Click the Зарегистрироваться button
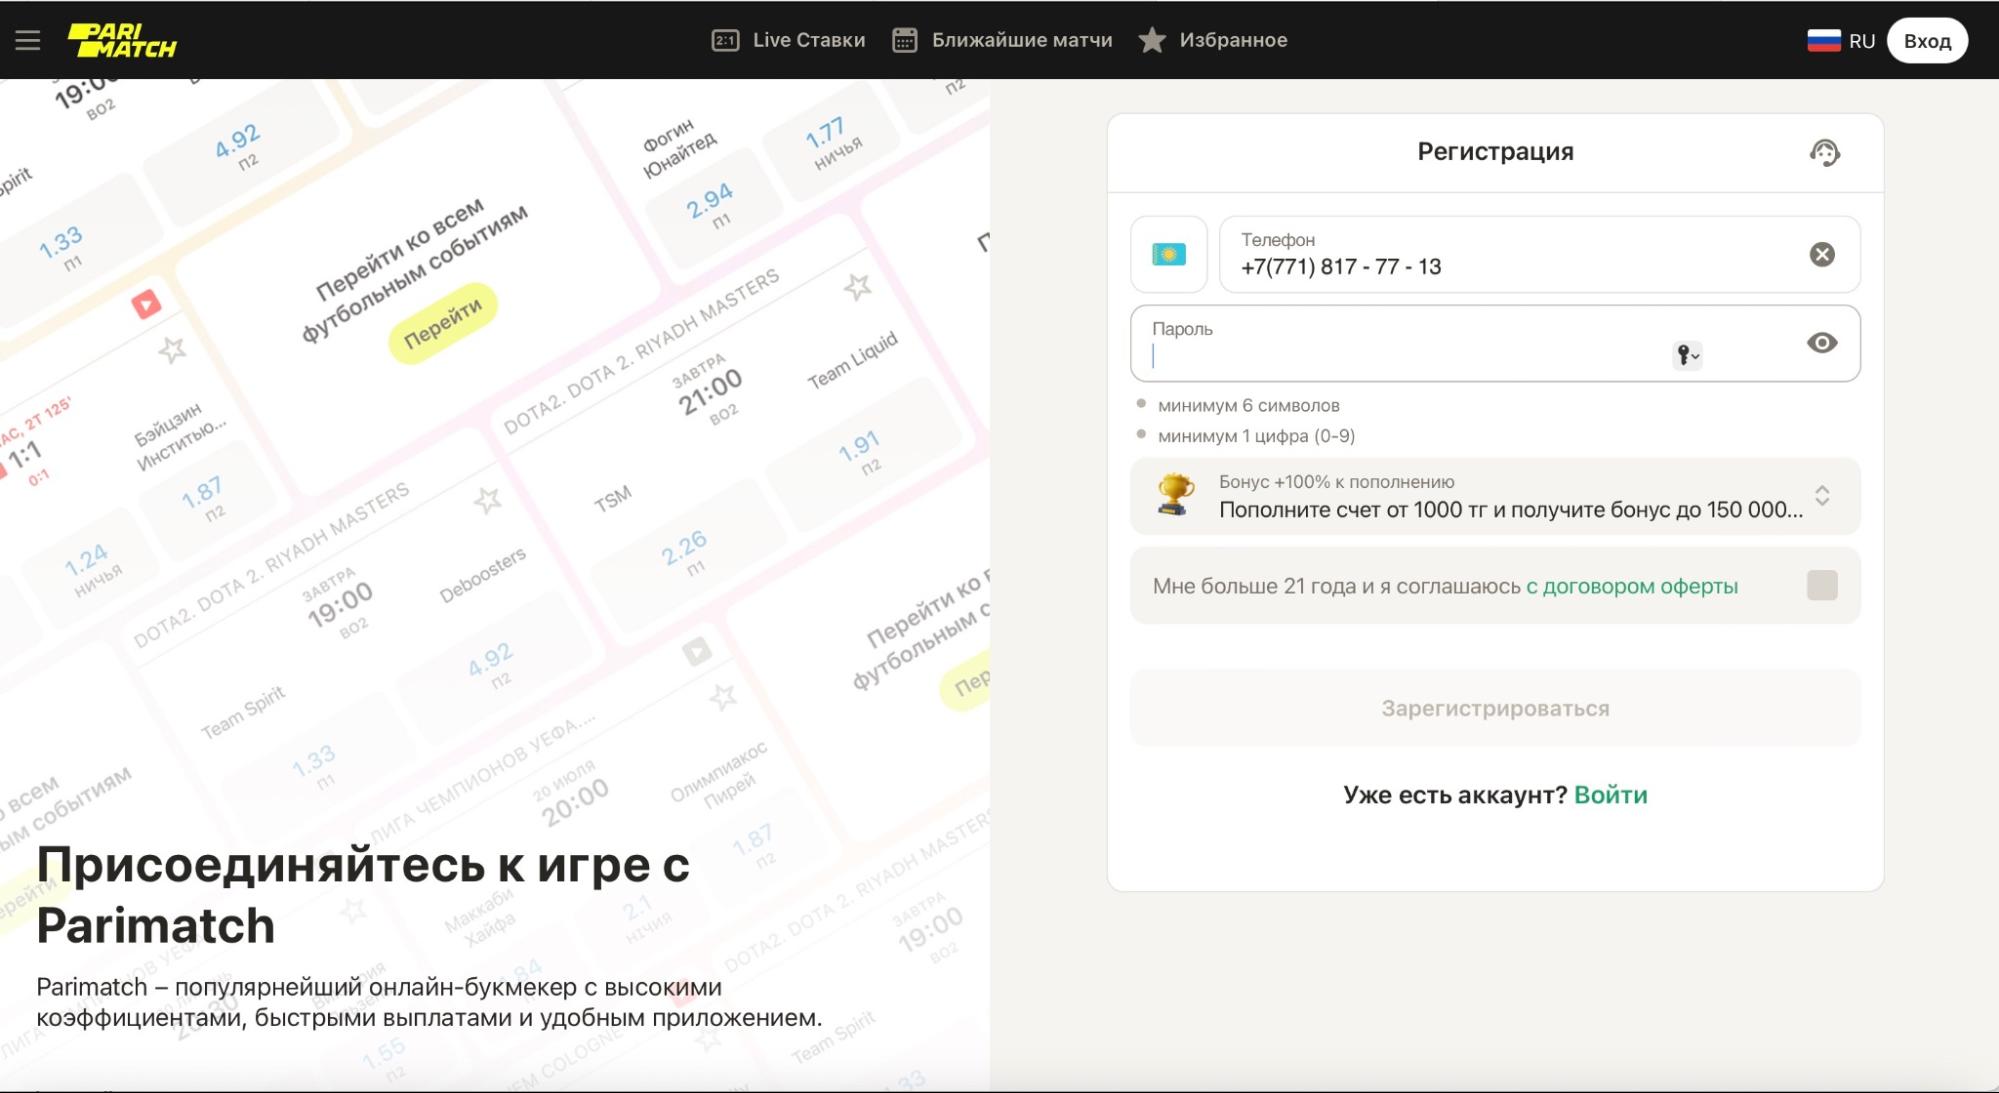1999x1093 pixels. [x=1495, y=708]
